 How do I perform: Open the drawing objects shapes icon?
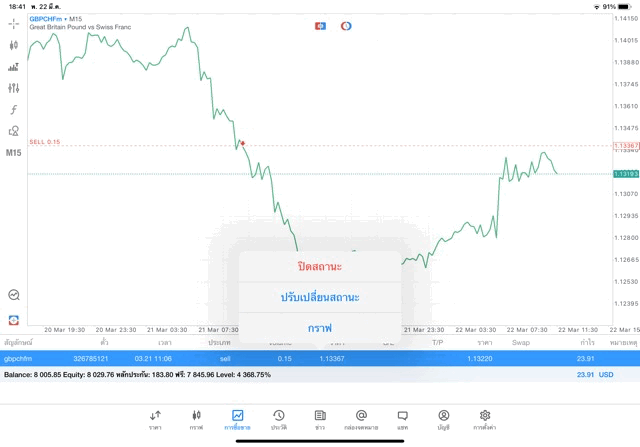point(13,131)
